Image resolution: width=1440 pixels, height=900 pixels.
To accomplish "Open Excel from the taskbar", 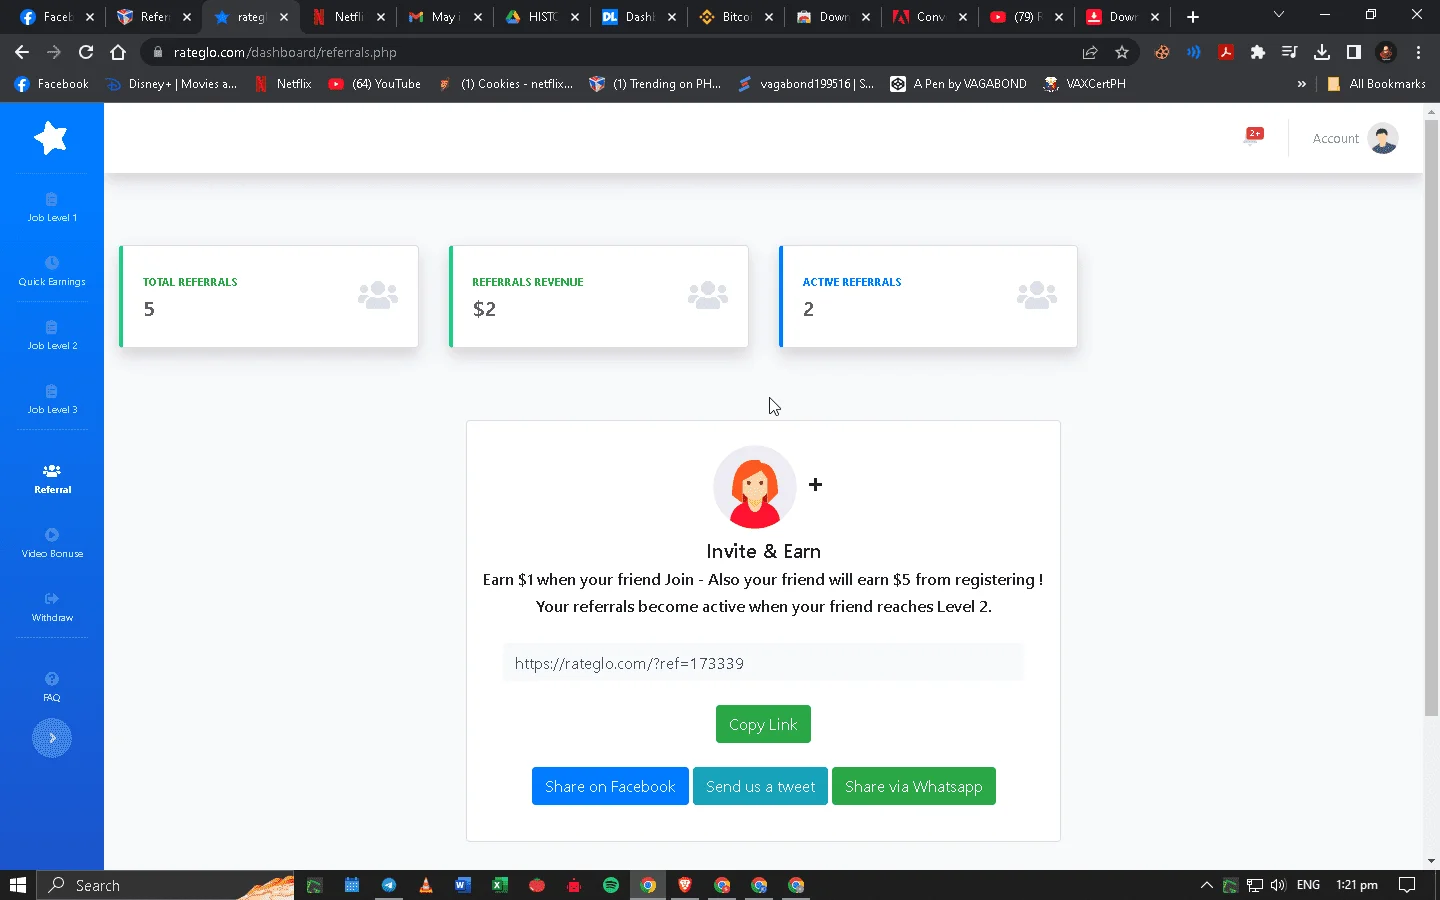I will [x=499, y=885].
